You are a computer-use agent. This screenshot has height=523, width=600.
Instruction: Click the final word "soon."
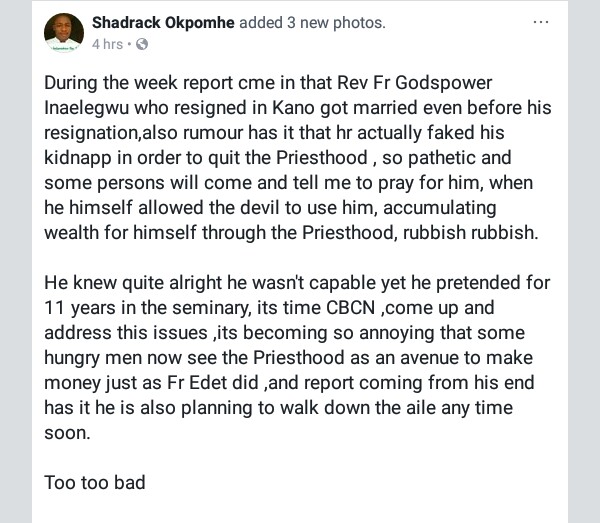click(67, 433)
